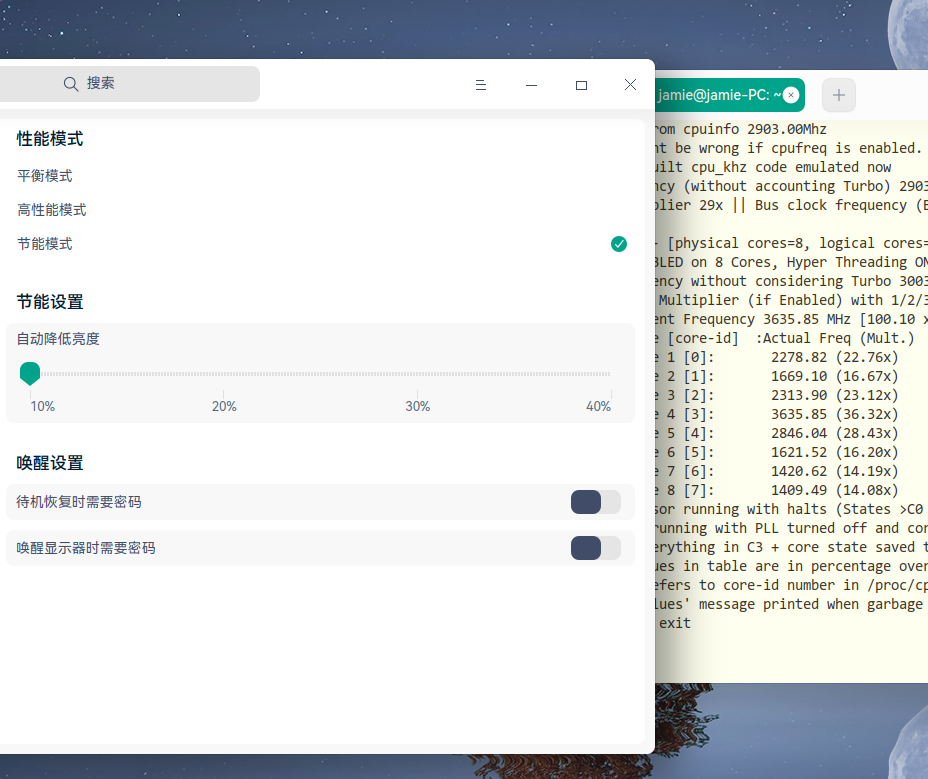Click terminal line 'cpuinfo 2903.00Mhz'
928x779 pixels.
tap(755, 129)
